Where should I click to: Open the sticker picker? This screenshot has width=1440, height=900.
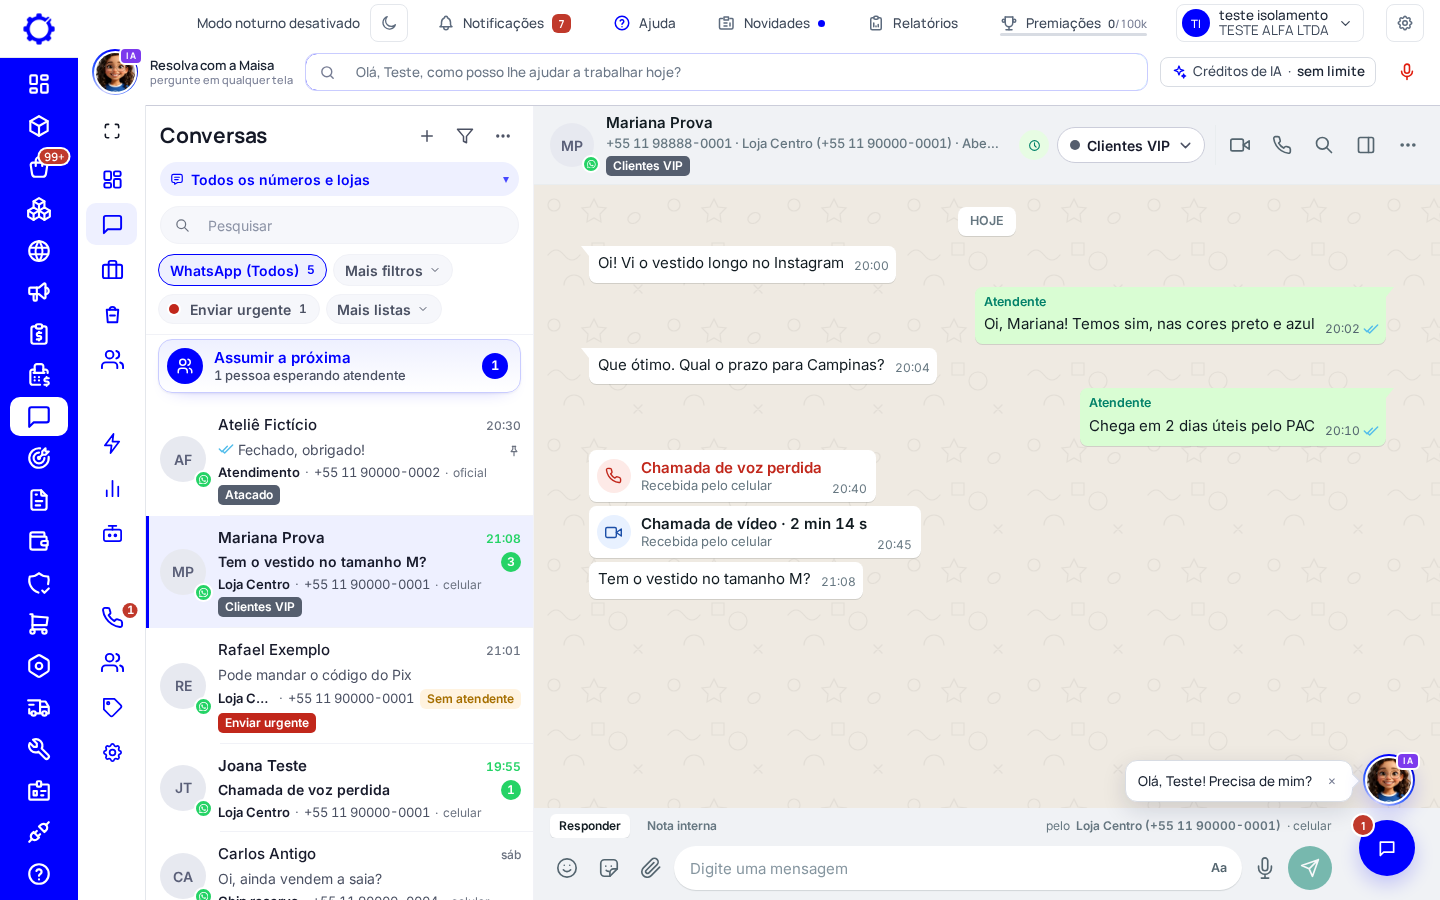(609, 868)
